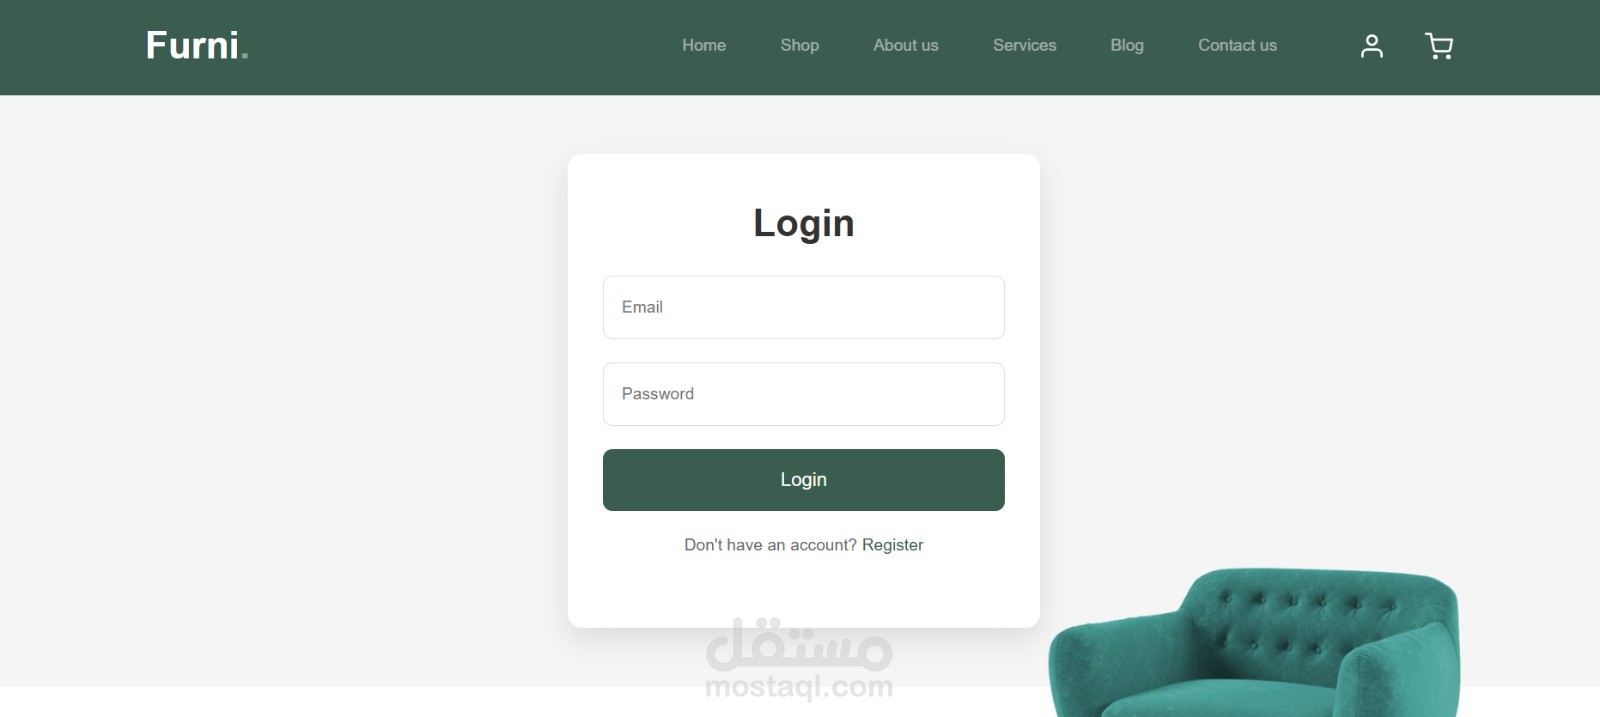Open the user account icon
The image size is (1600, 717).
coord(1372,46)
